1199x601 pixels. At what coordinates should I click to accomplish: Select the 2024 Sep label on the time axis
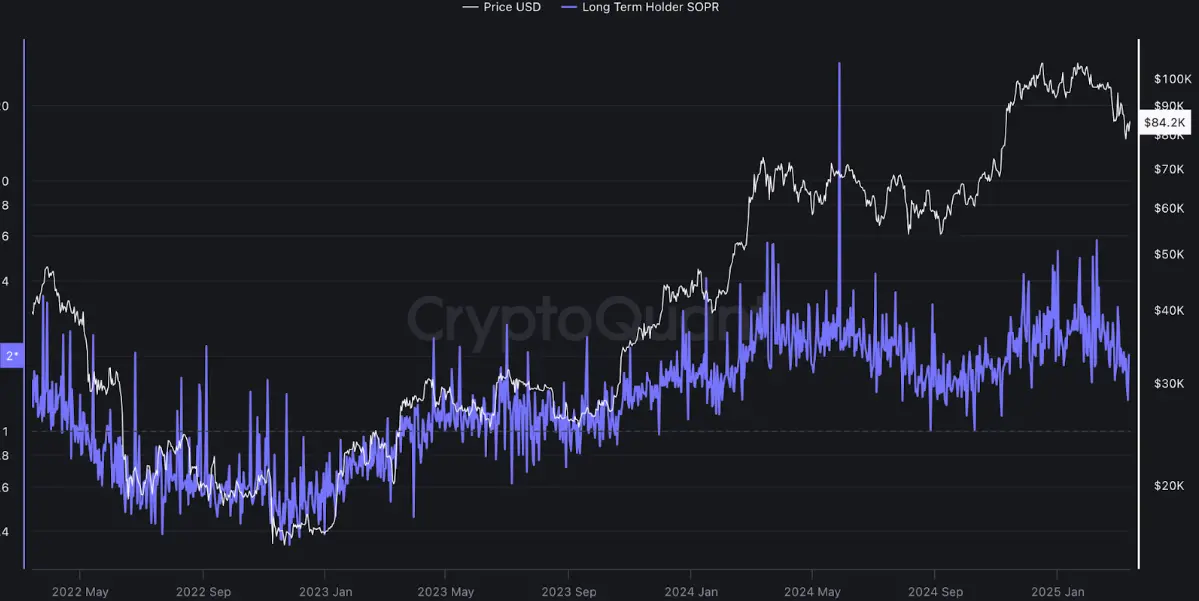(934, 591)
